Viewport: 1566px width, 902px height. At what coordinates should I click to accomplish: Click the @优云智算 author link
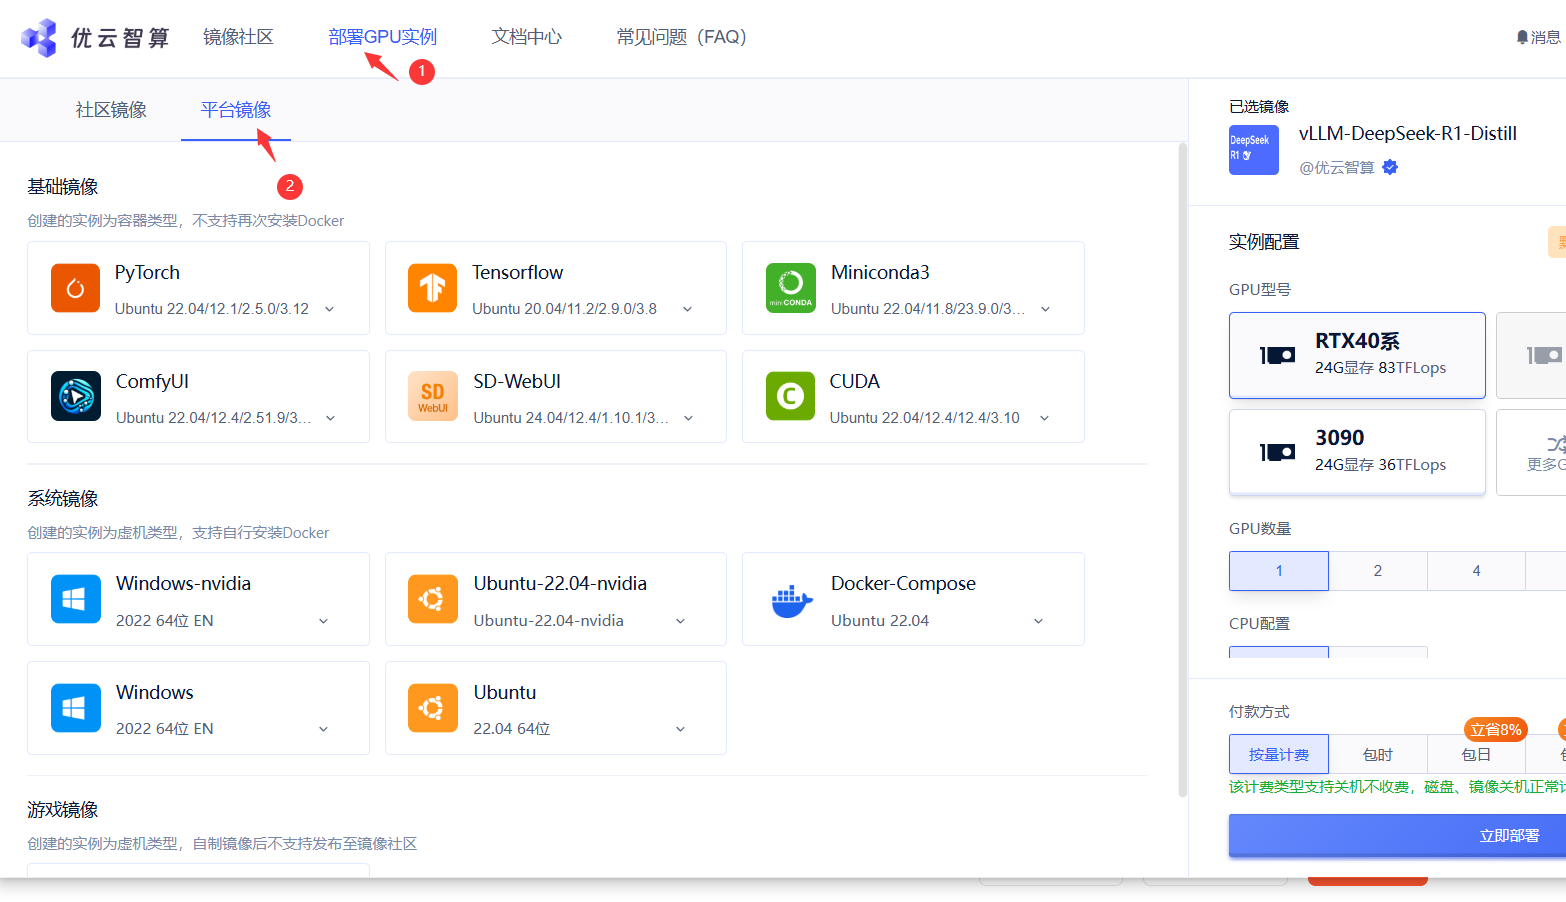1336,168
